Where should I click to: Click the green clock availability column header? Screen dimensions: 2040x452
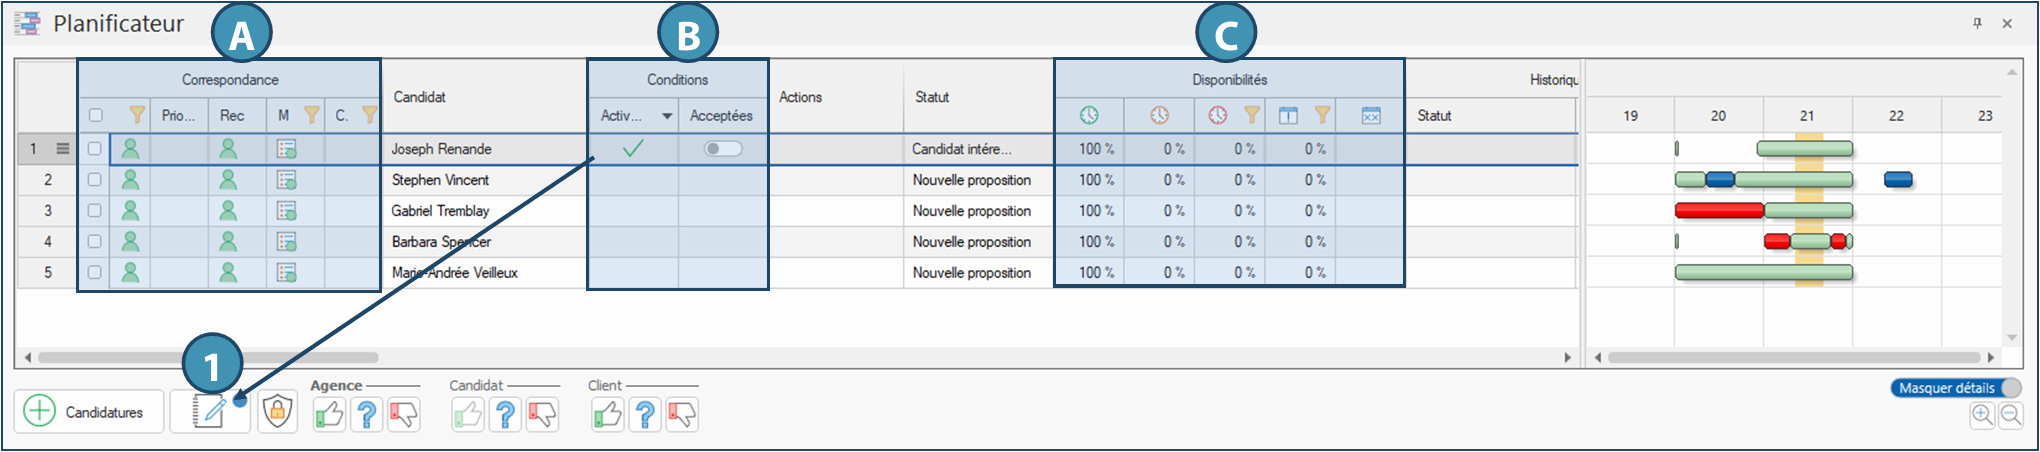[1089, 116]
